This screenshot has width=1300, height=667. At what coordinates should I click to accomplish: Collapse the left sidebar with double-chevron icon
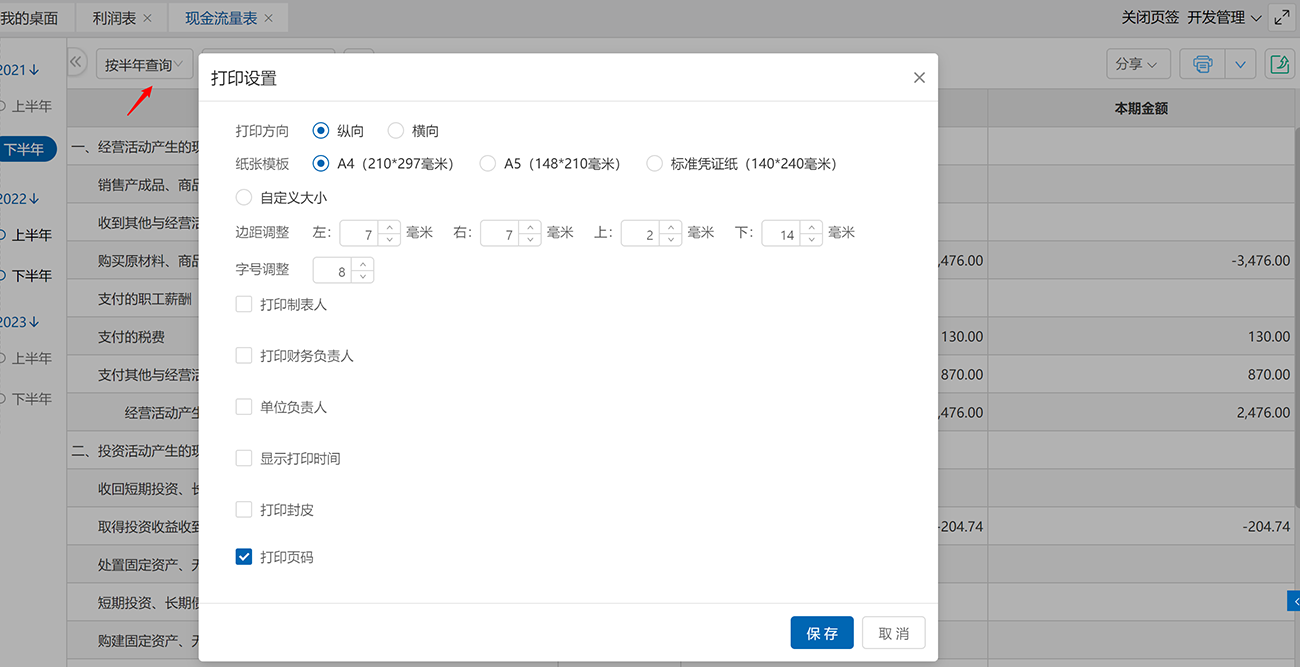tap(77, 63)
